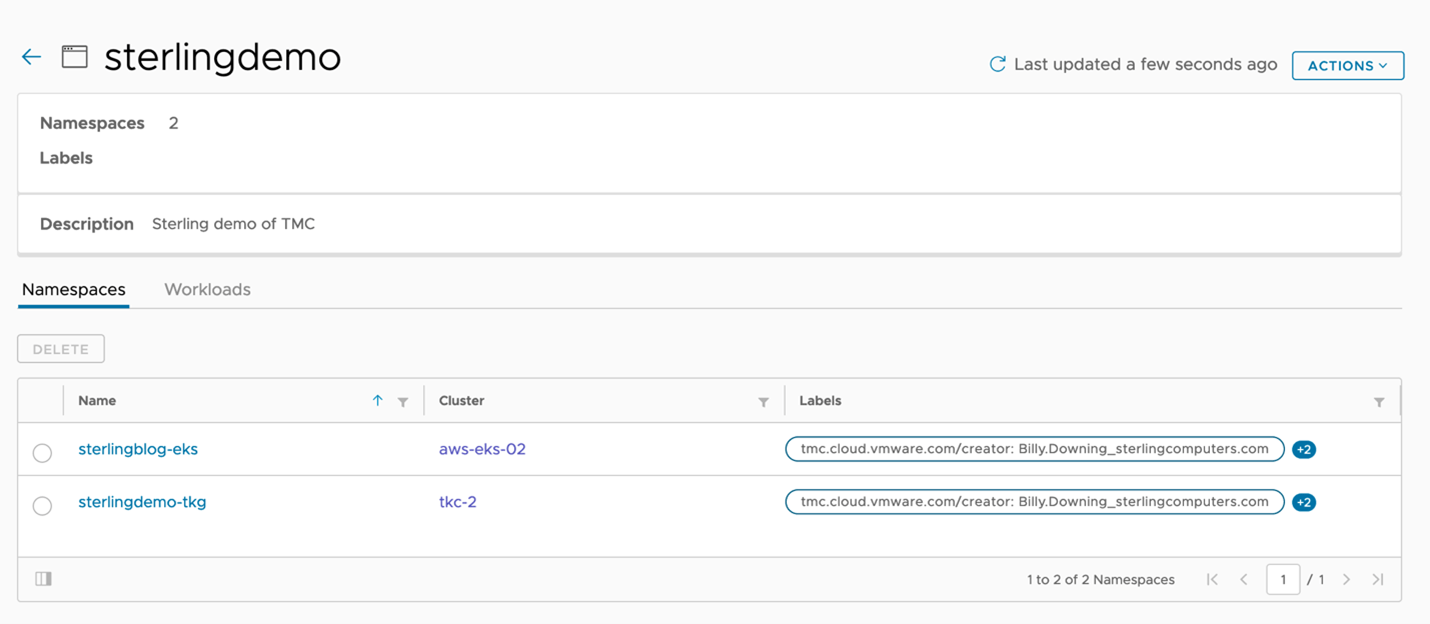Select the sterlingdemo-tkg radio button

[x=42, y=506]
